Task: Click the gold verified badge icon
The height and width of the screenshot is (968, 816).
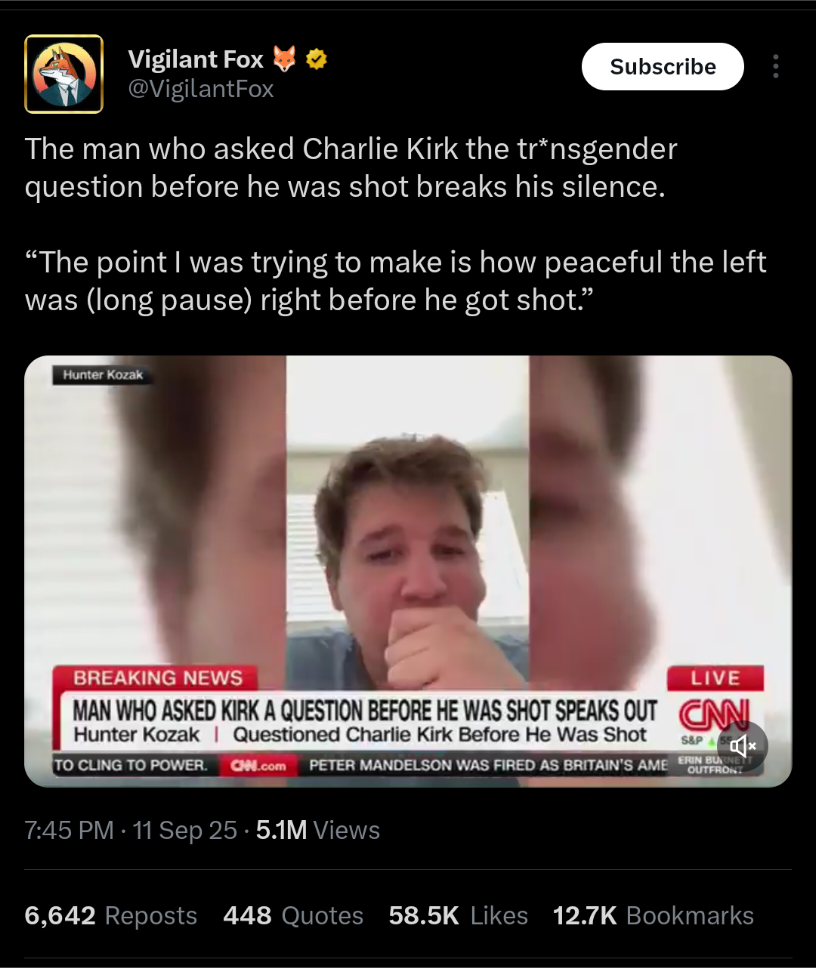Action: coord(317,59)
